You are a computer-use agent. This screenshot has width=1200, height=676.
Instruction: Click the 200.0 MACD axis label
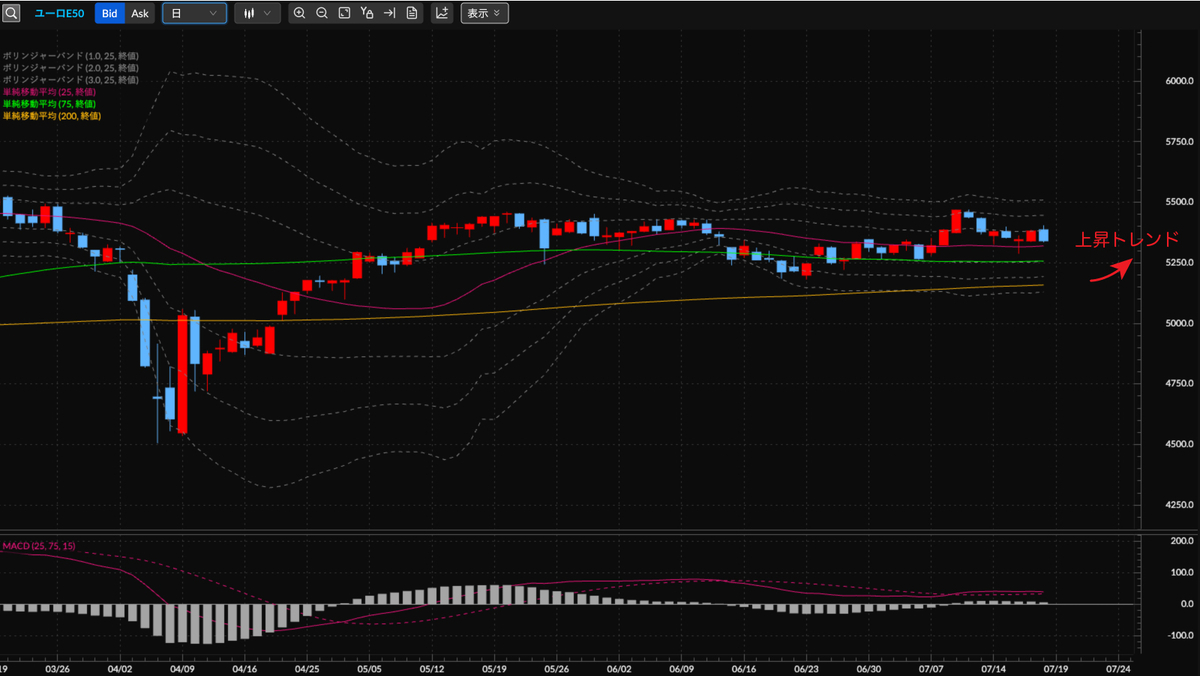coord(1181,541)
